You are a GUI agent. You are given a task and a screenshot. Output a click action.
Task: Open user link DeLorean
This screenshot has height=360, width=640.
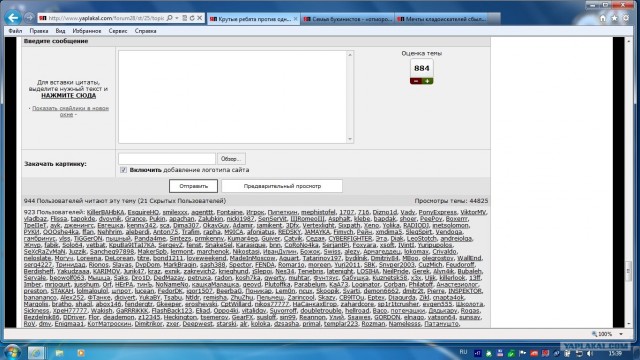(x=119, y=258)
